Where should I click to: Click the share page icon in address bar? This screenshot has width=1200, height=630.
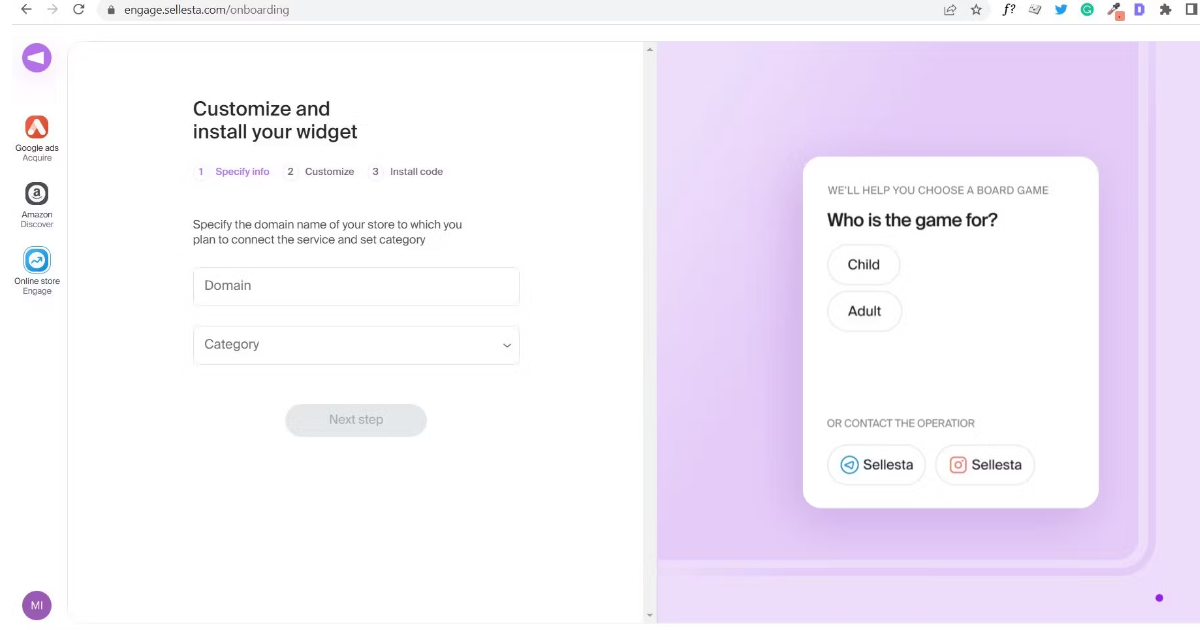coord(950,10)
